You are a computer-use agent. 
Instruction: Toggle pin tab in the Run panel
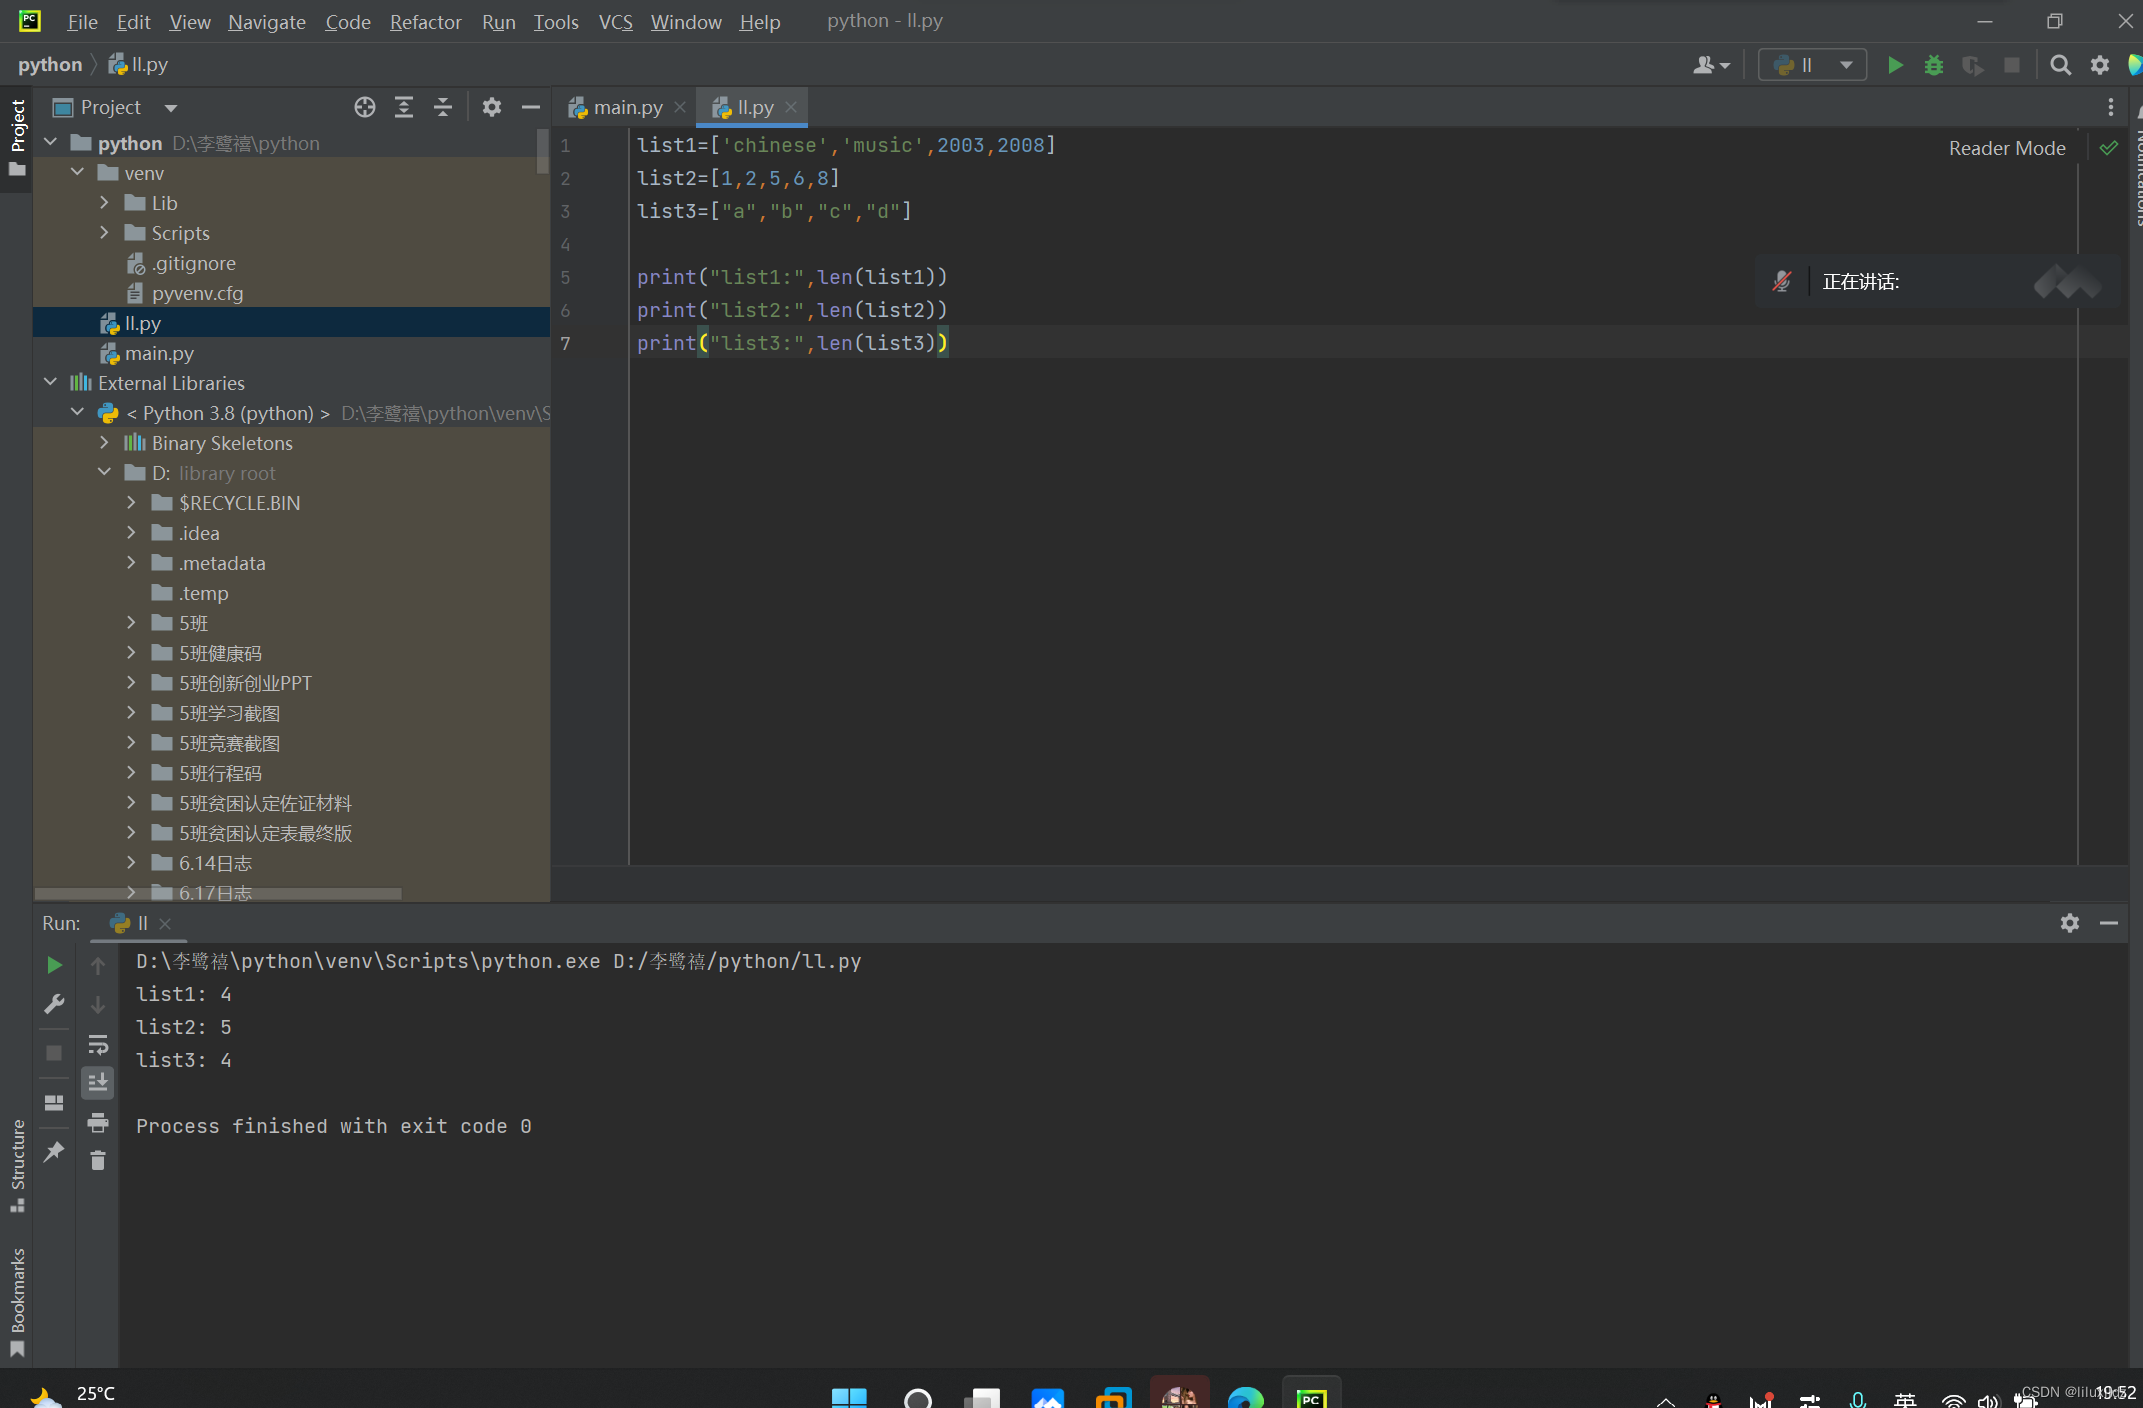(x=54, y=1151)
